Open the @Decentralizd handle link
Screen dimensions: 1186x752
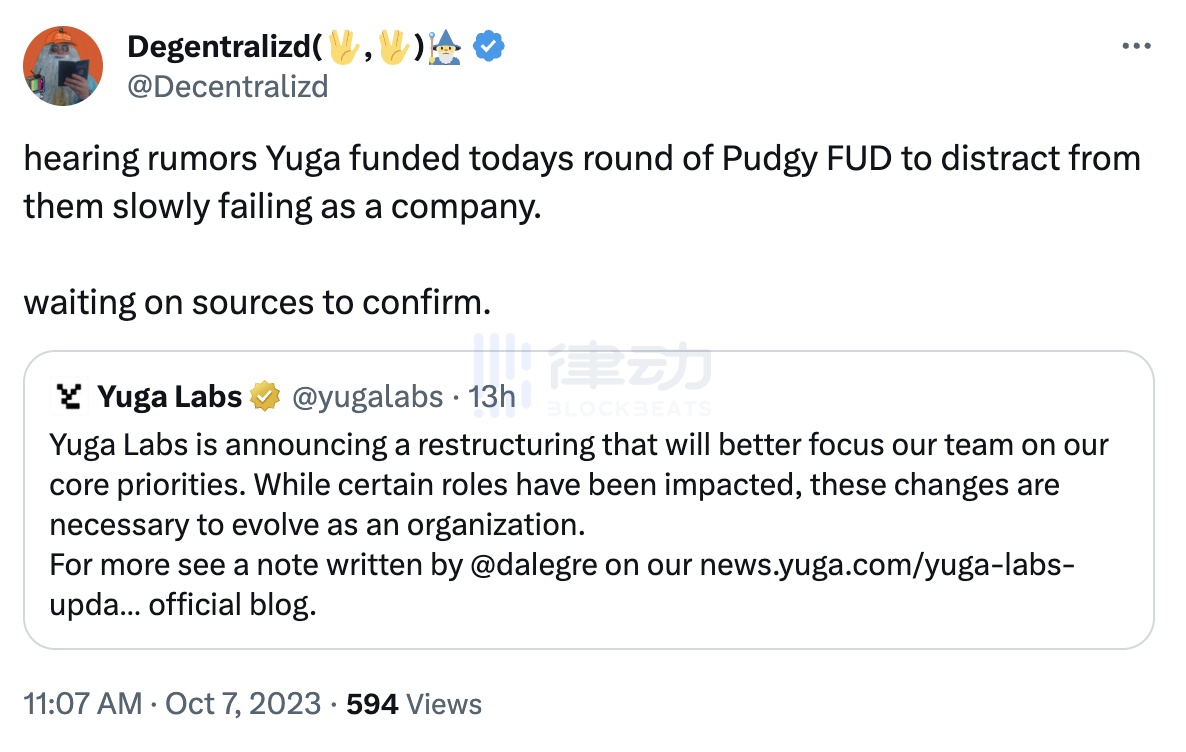coord(227,86)
